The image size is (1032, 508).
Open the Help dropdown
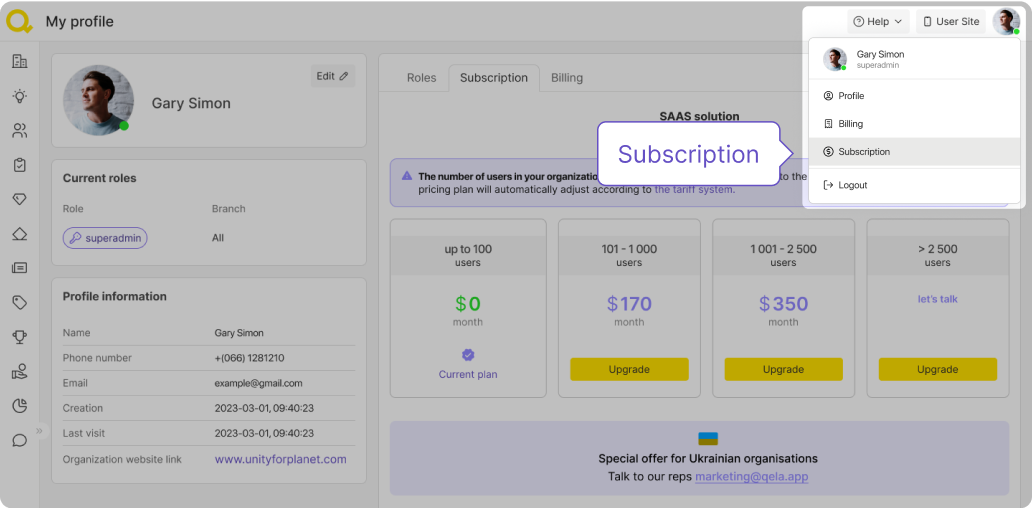click(x=878, y=21)
